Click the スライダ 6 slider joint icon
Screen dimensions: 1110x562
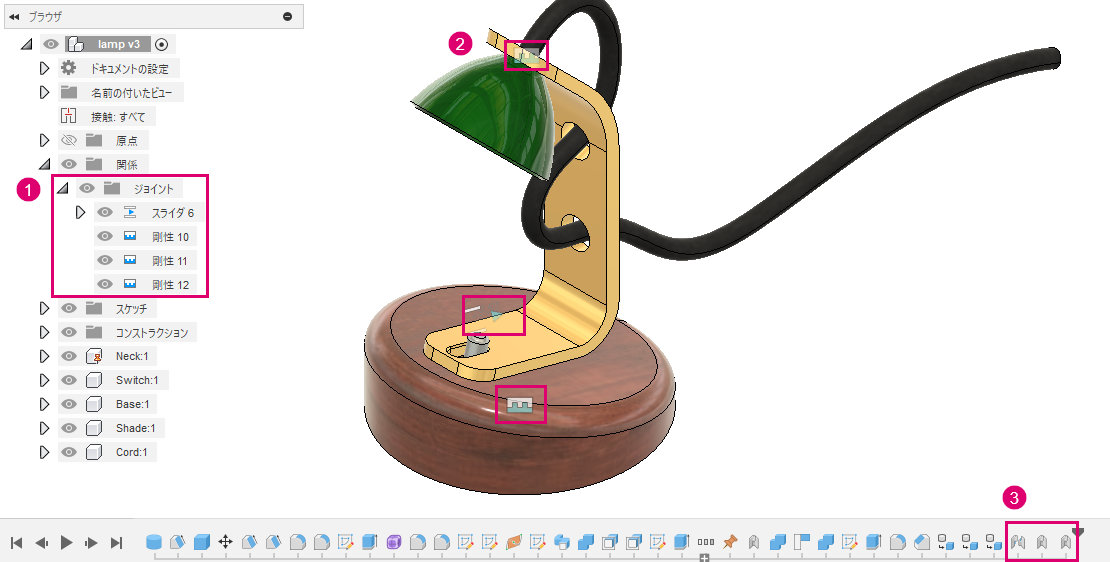coord(130,212)
